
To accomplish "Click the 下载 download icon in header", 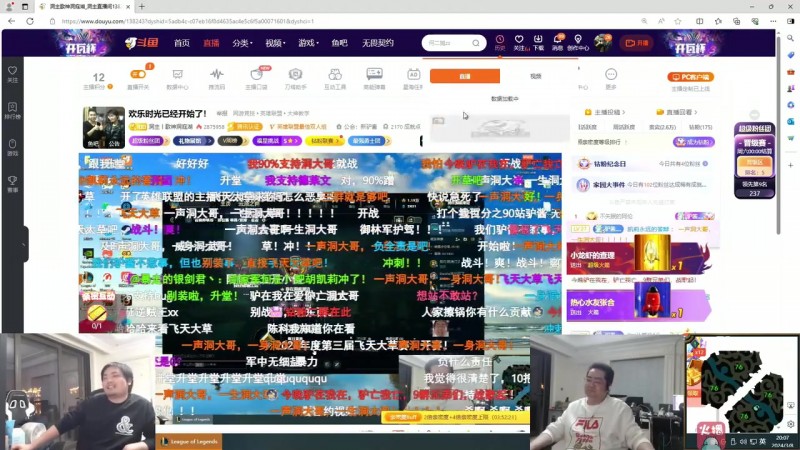I will [x=538, y=42].
